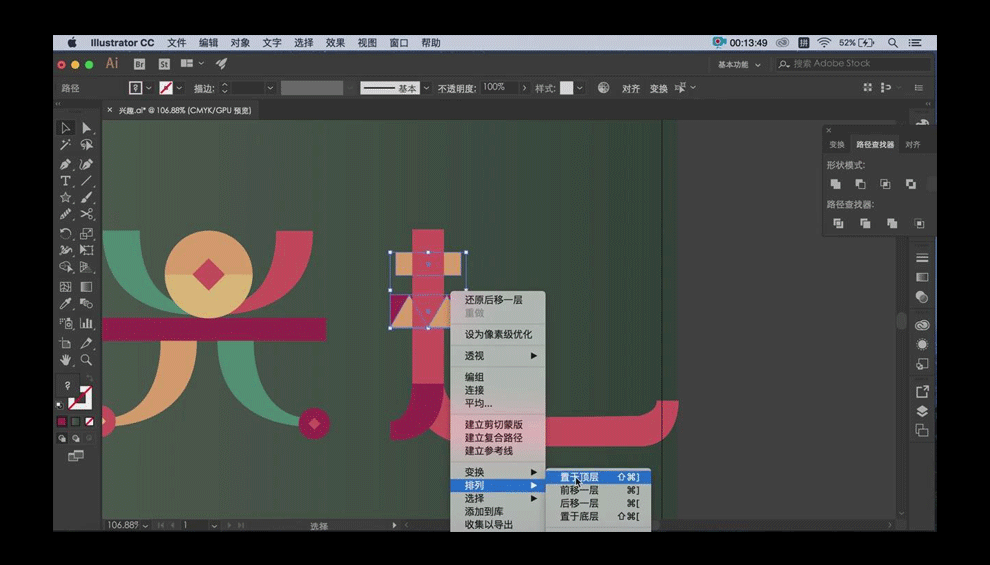Select the Zoom magnifier tool

(87, 359)
